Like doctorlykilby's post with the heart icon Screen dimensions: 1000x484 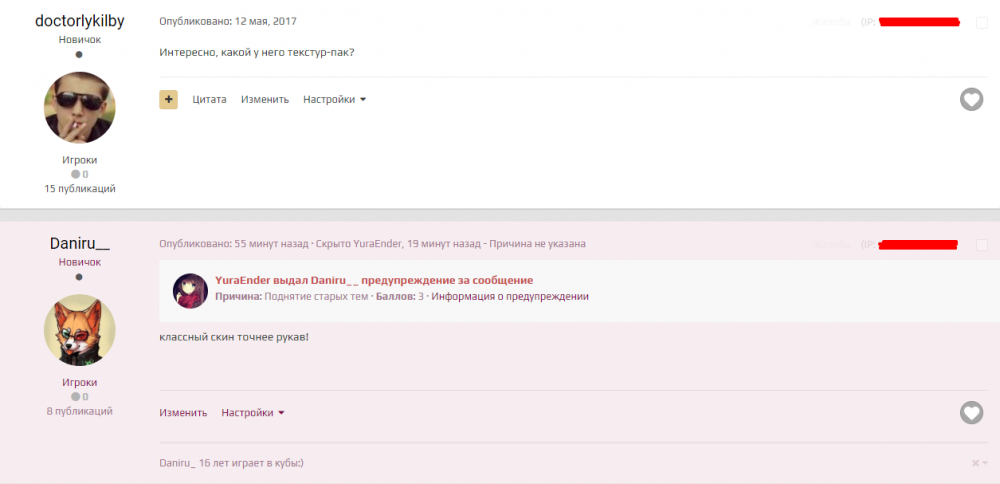971,99
